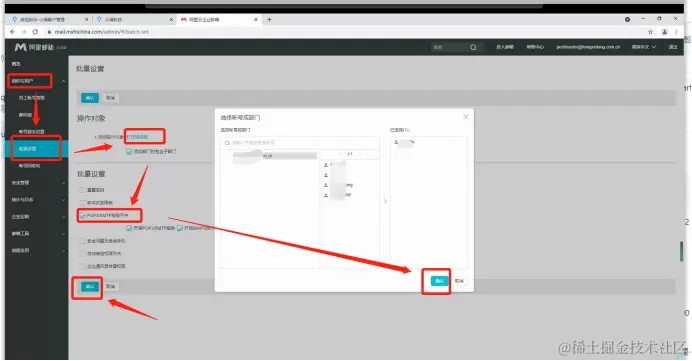Viewport: 692px width, 361px height.
Task: Open 账号默认设置 in the sidebar
Action: (31, 132)
